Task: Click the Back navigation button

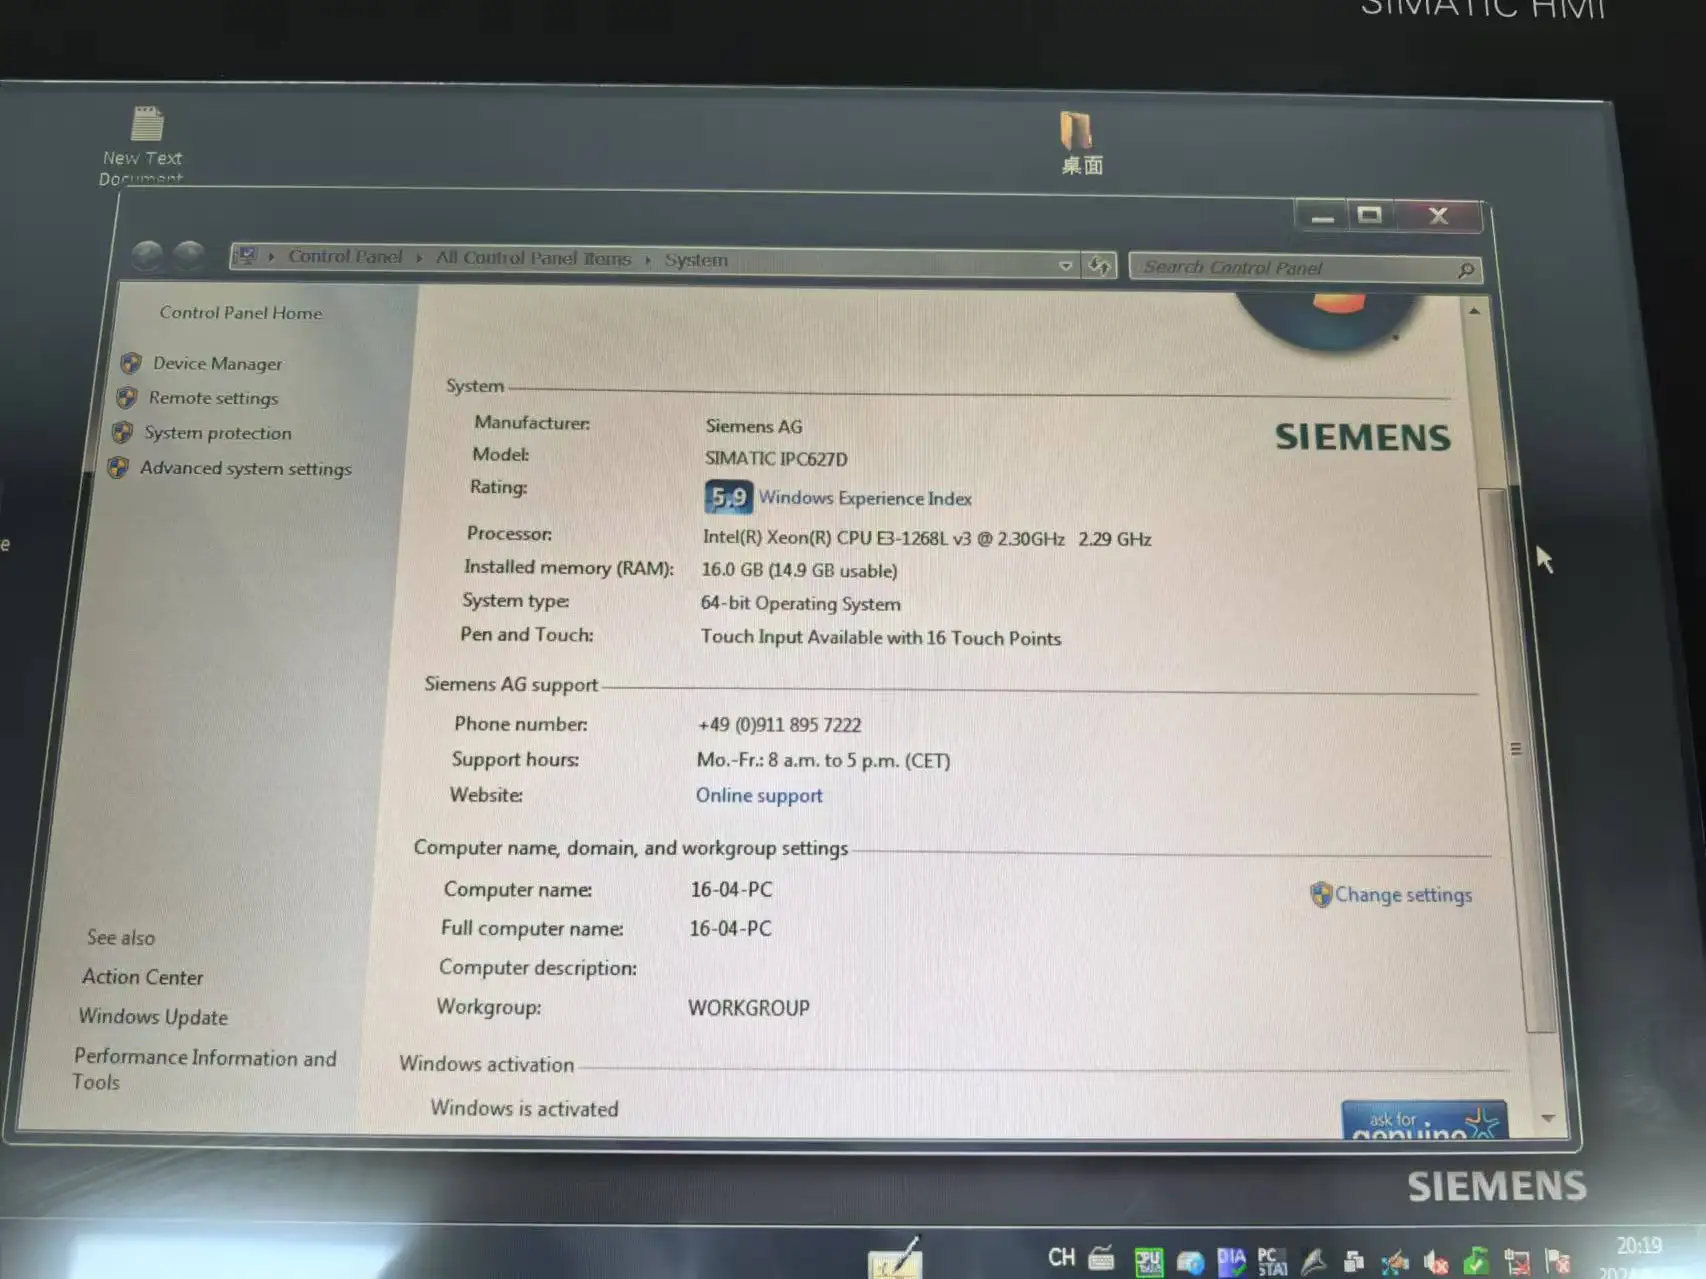Action: point(148,256)
